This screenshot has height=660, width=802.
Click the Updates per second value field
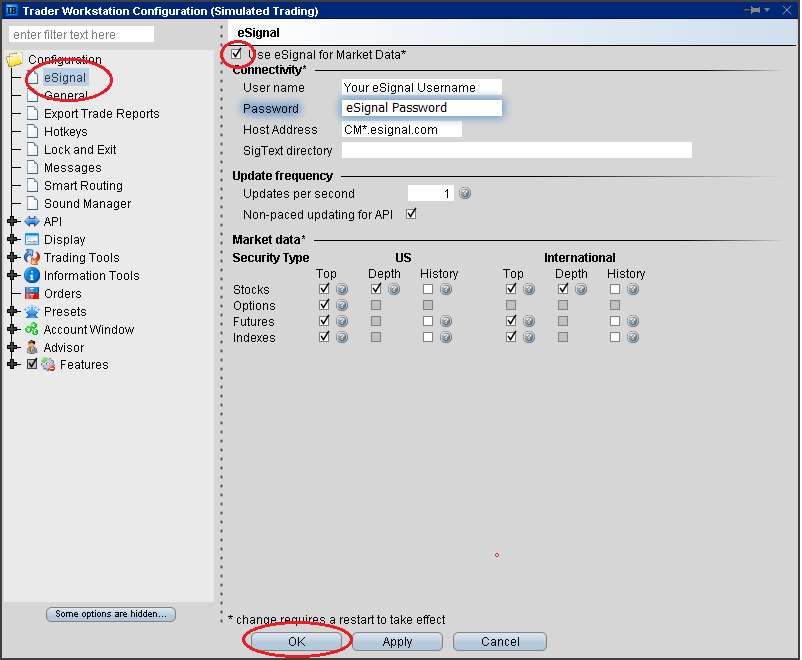pyautogui.click(x=431, y=193)
